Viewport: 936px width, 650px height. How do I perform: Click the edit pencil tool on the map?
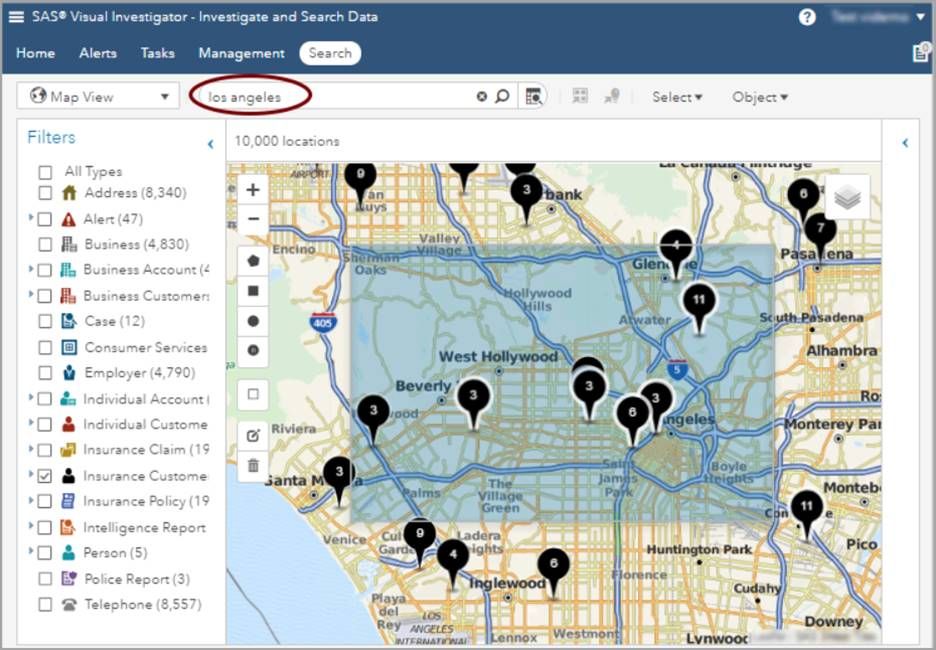pos(252,434)
